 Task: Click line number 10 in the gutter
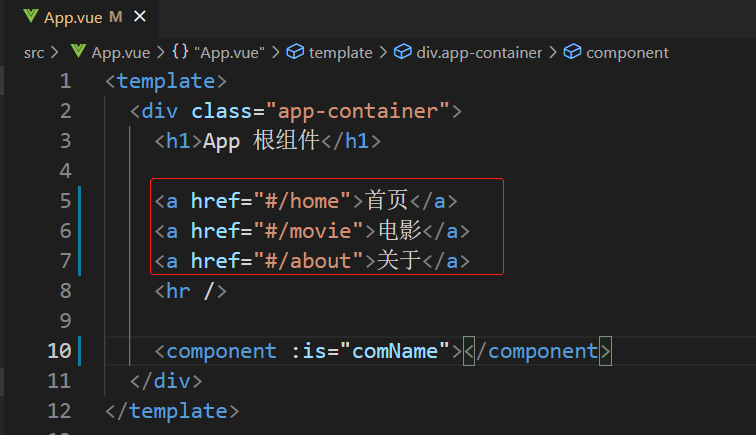pyautogui.click(x=59, y=351)
